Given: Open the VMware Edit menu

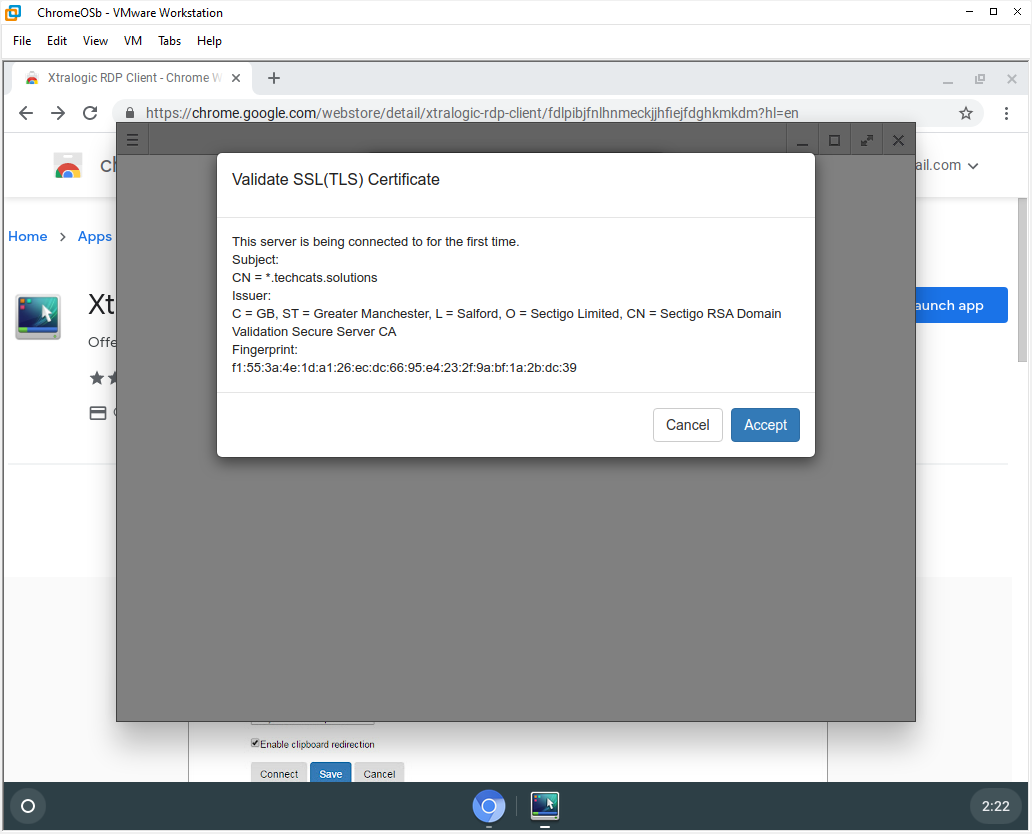Looking at the screenshot, I should tap(57, 41).
